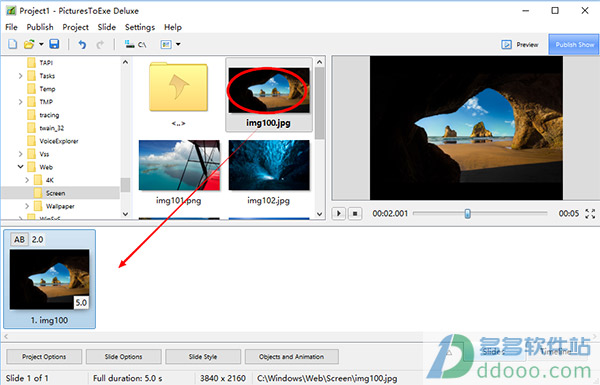Open the Project menu
Image resolution: width=600 pixels, height=385 pixels.
point(75,27)
